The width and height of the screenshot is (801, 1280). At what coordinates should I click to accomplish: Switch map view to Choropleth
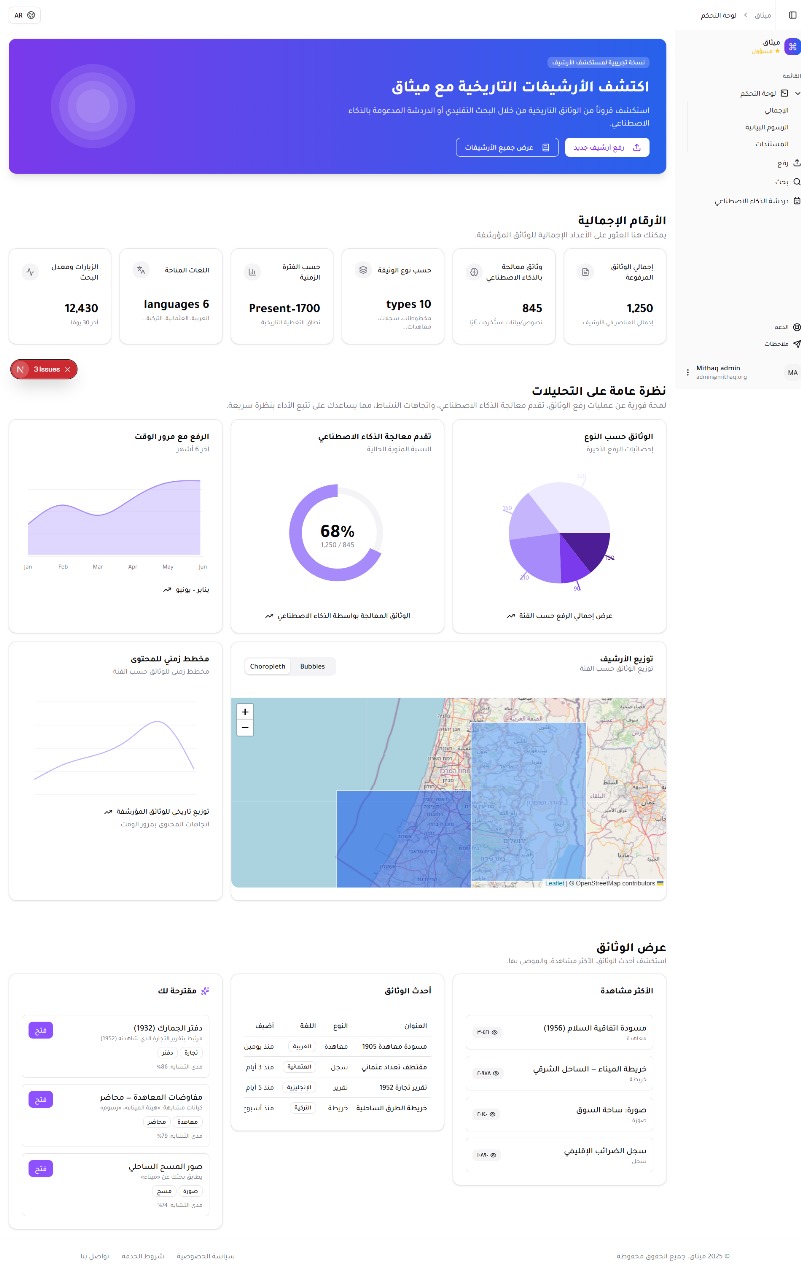(267, 666)
